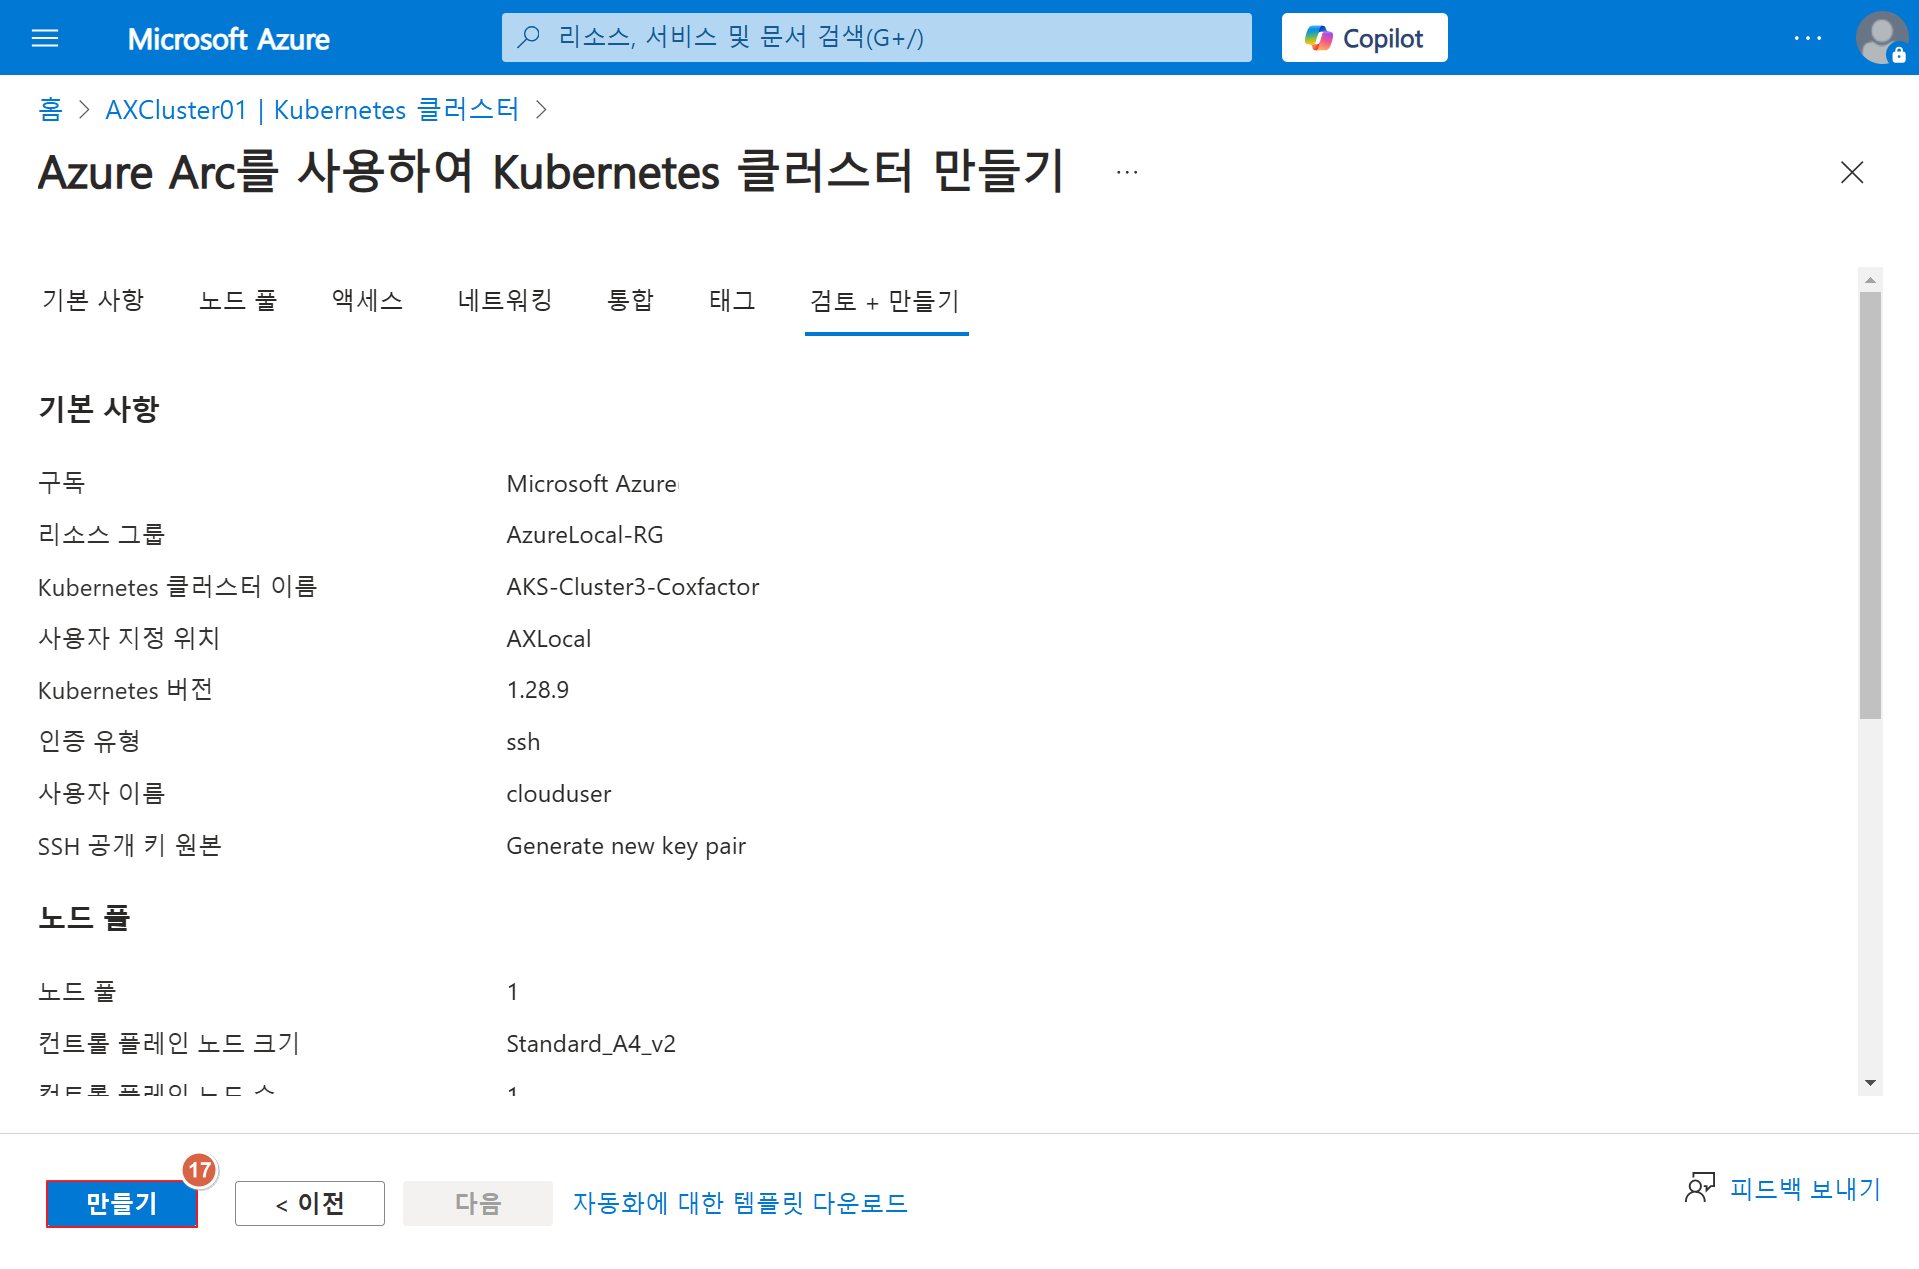Image resolution: width=1919 pixels, height=1269 pixels.
Task: Switch to the 기본 사항 tab
Action: (93, 300)
